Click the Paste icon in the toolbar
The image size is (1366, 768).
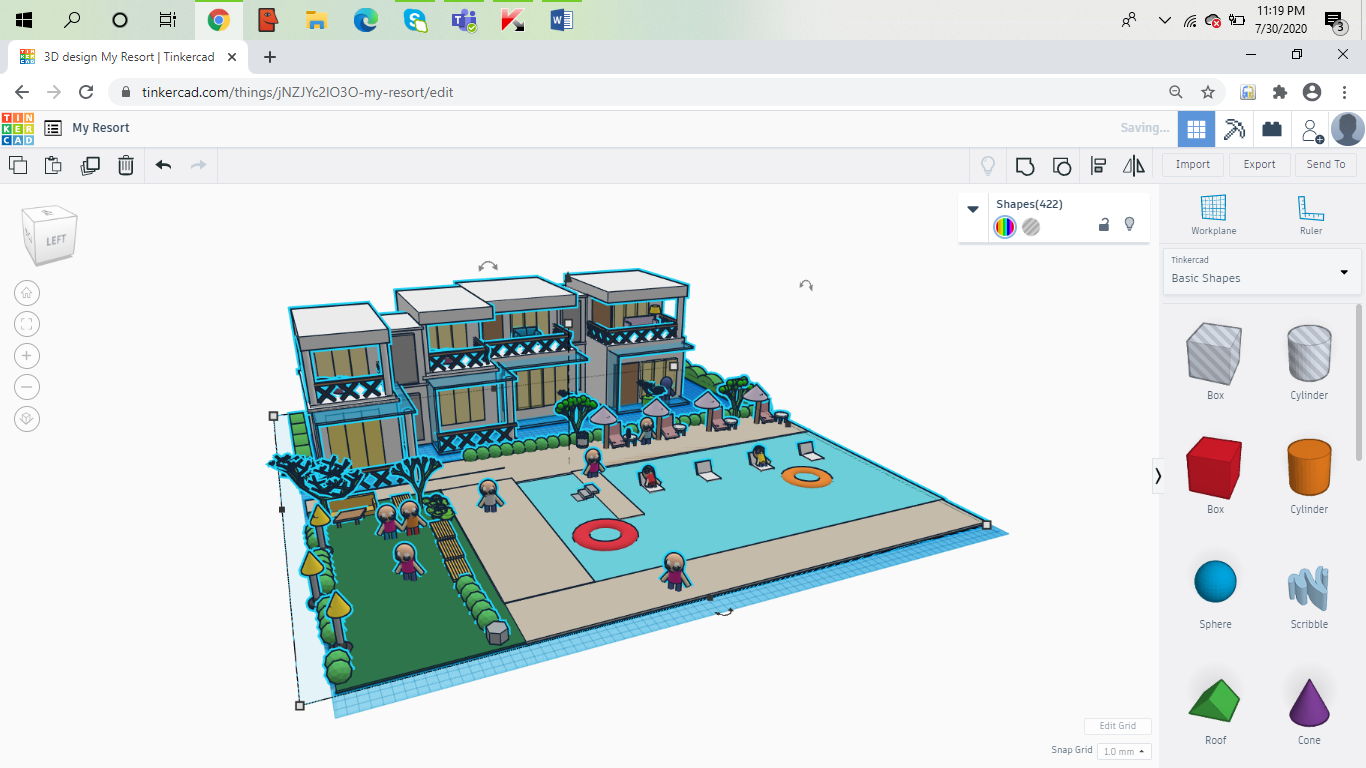pos(53,165)
